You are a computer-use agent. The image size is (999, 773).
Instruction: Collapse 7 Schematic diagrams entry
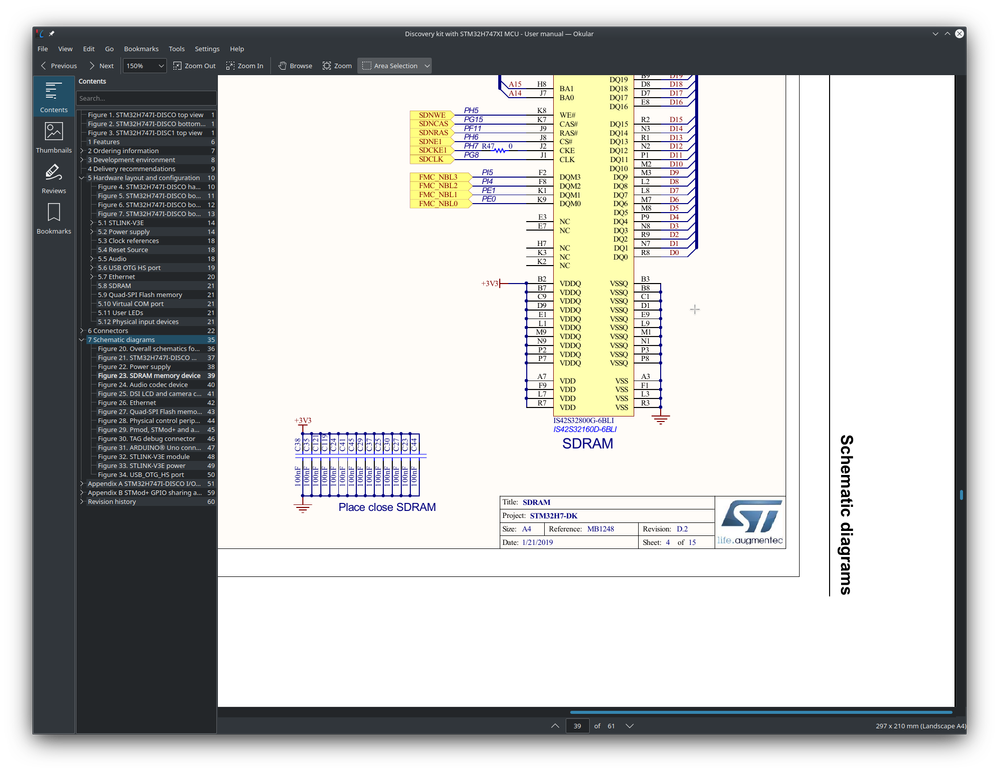[82, 340]
